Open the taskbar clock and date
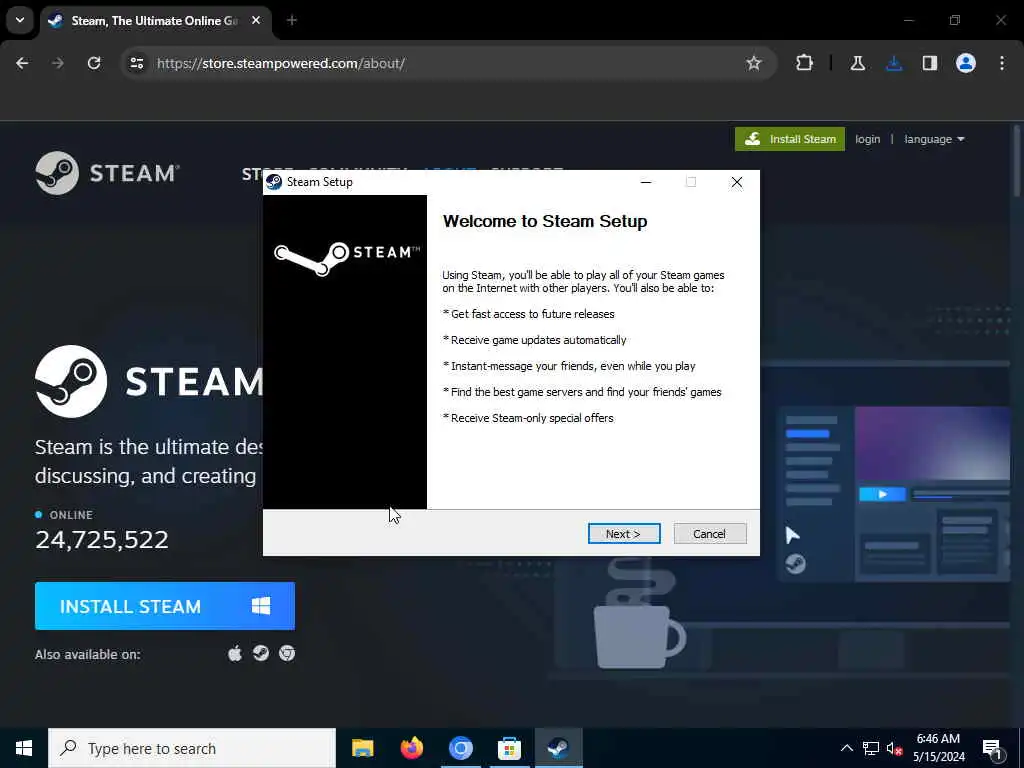Screen dimensions: 1024x768 pyautogui.click(x=938, y=748)
